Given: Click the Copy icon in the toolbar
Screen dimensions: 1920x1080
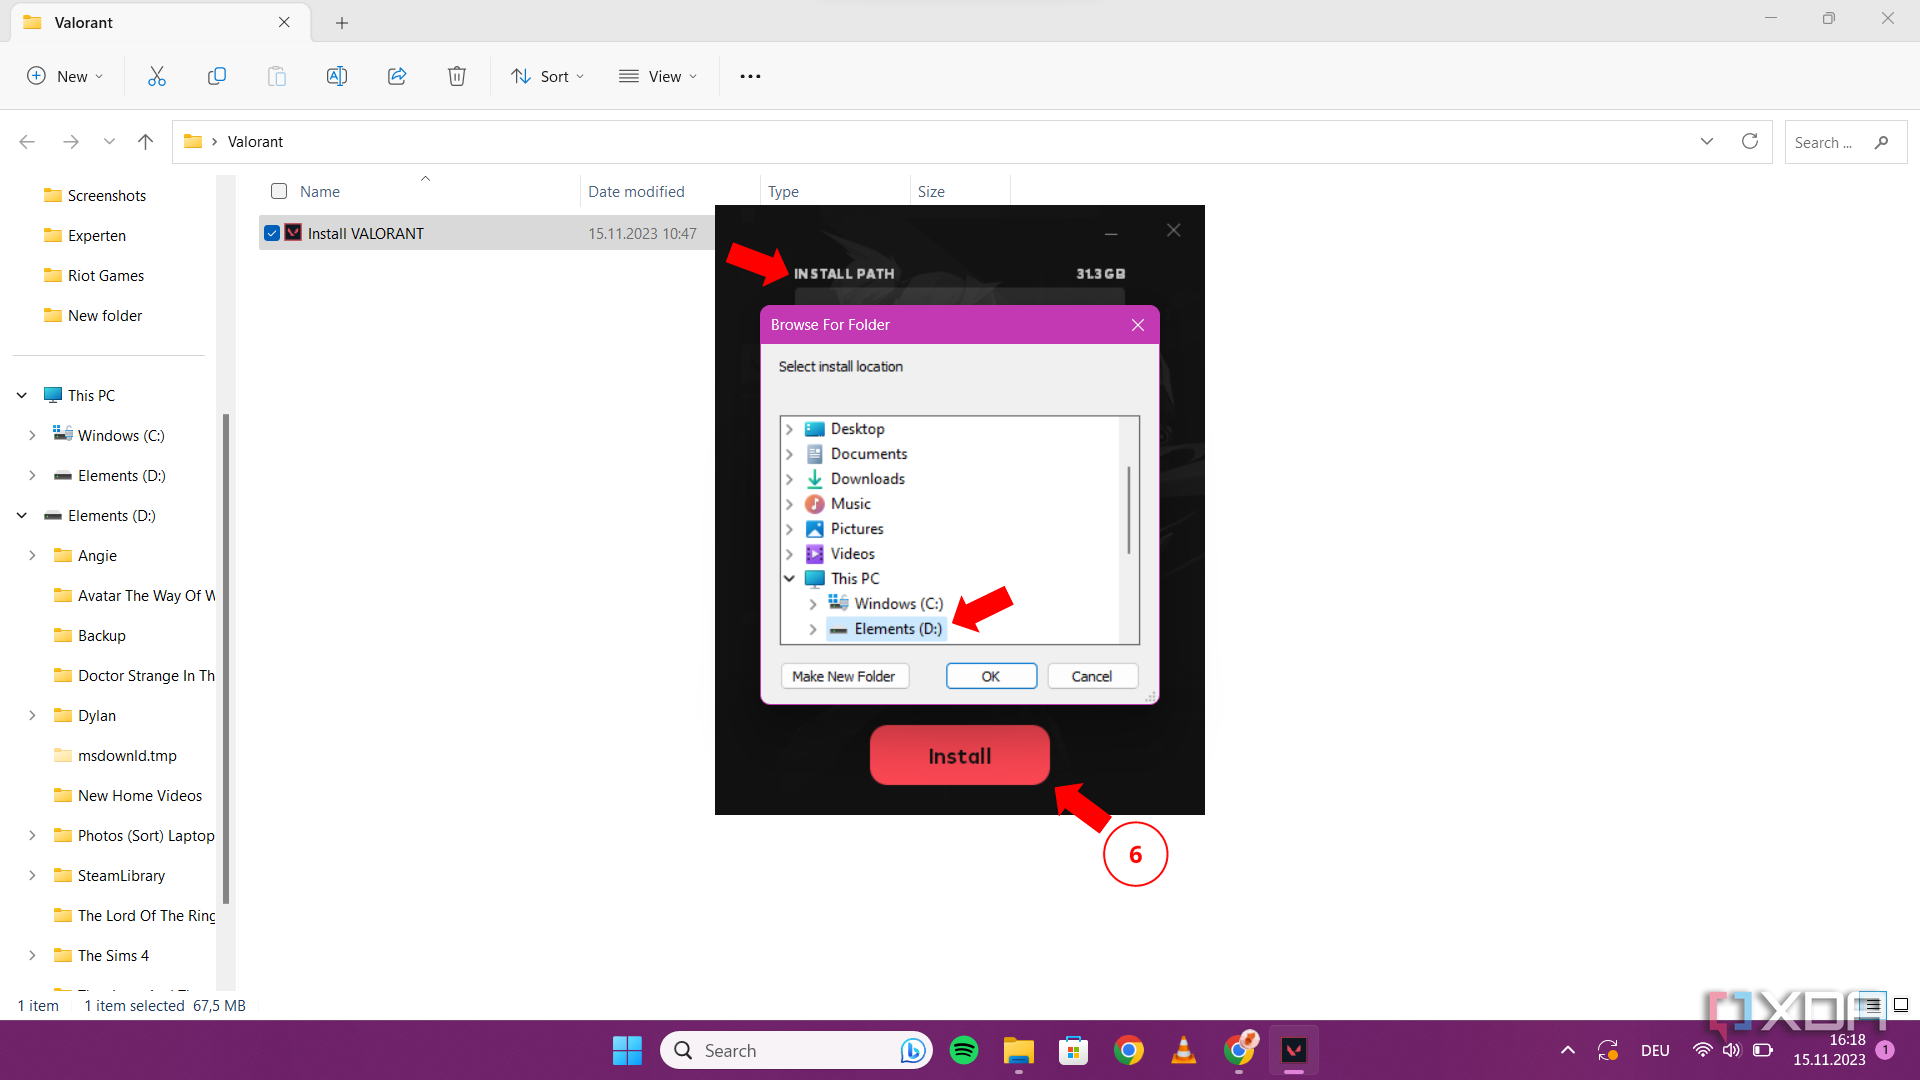Looking at the screenshot, I should click(217, 76).
